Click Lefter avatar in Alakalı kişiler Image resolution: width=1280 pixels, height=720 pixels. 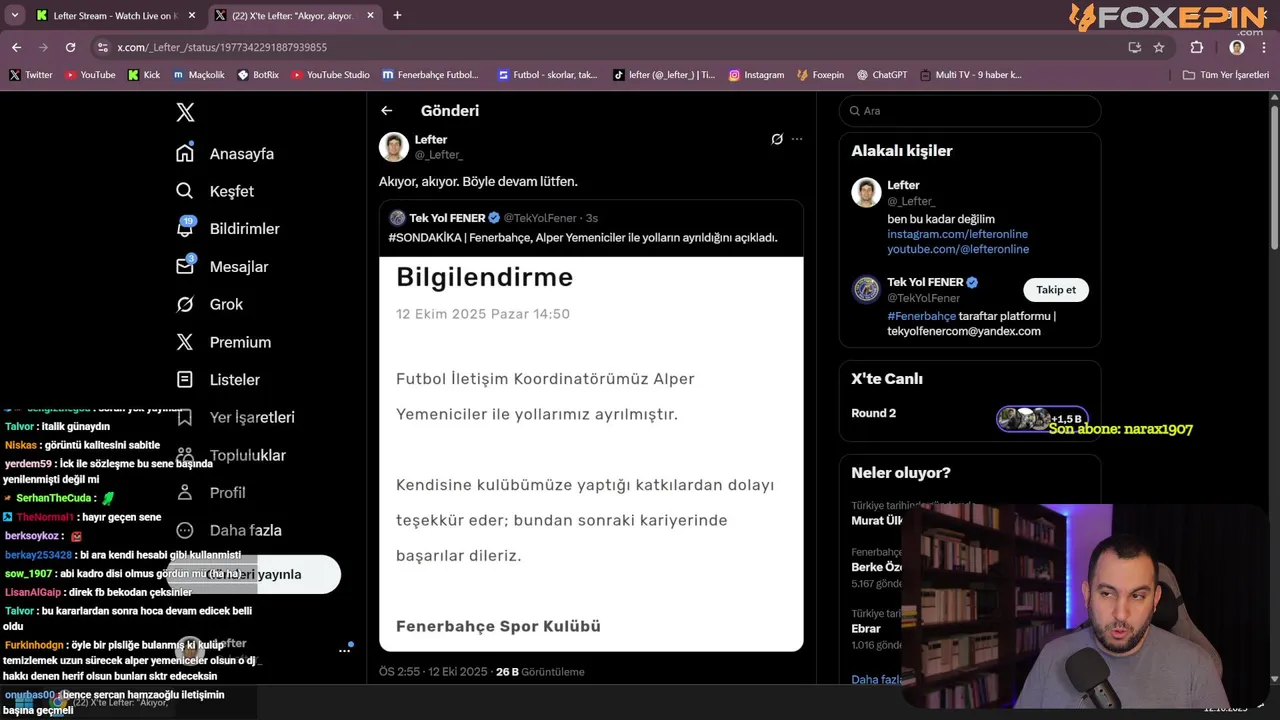tap(866, 193)
